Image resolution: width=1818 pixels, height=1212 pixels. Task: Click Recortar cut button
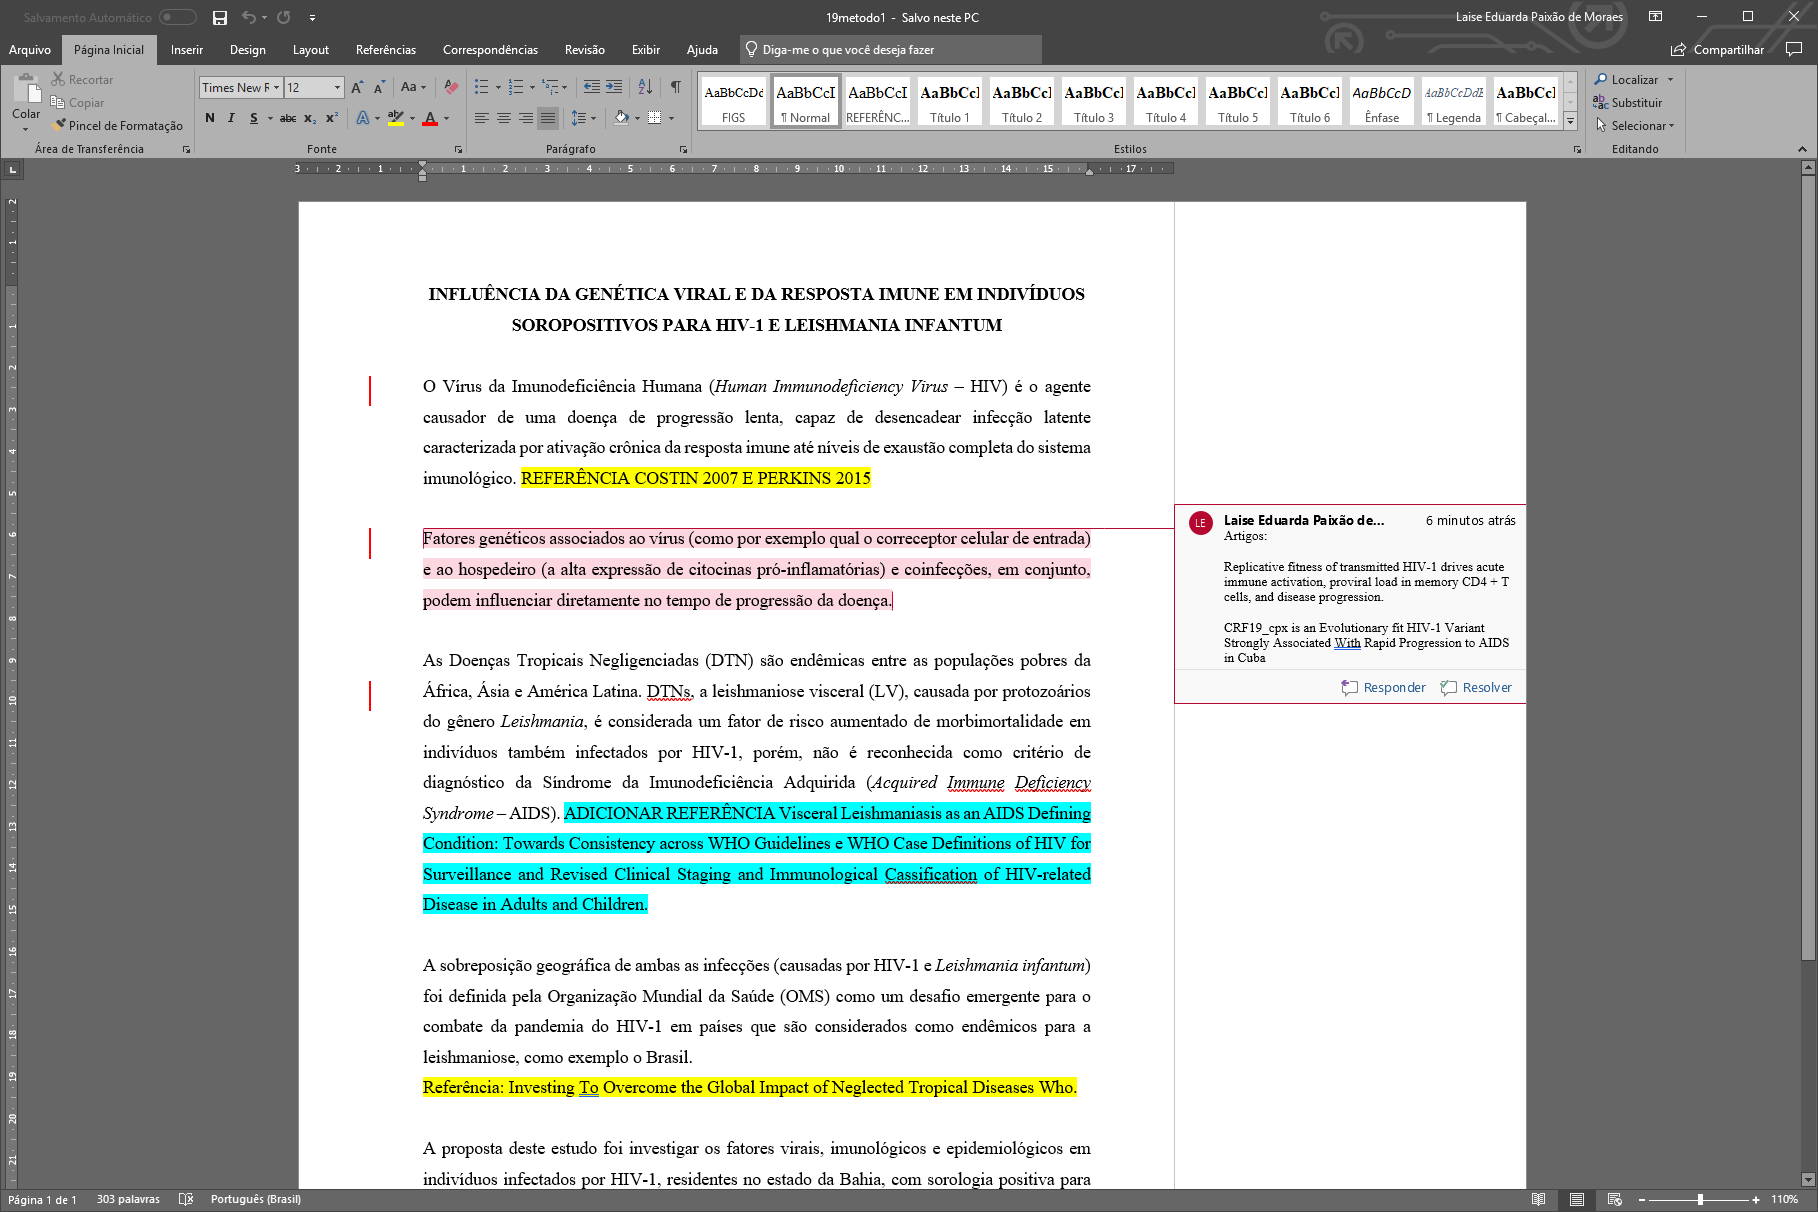83,80
